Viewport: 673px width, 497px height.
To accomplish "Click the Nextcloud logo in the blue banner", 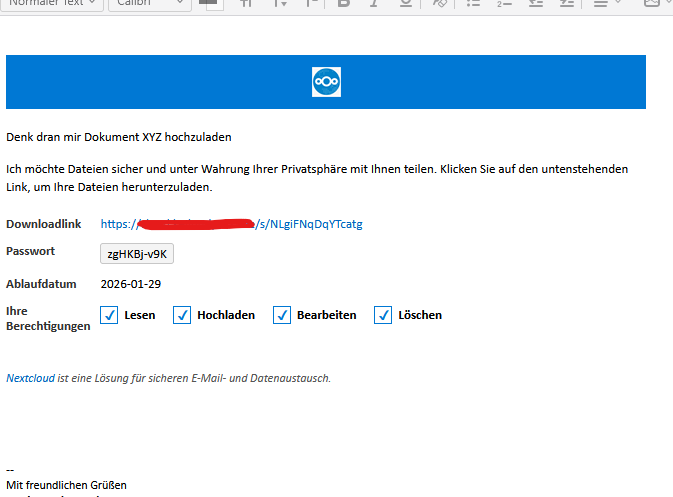I will point(326,82).
